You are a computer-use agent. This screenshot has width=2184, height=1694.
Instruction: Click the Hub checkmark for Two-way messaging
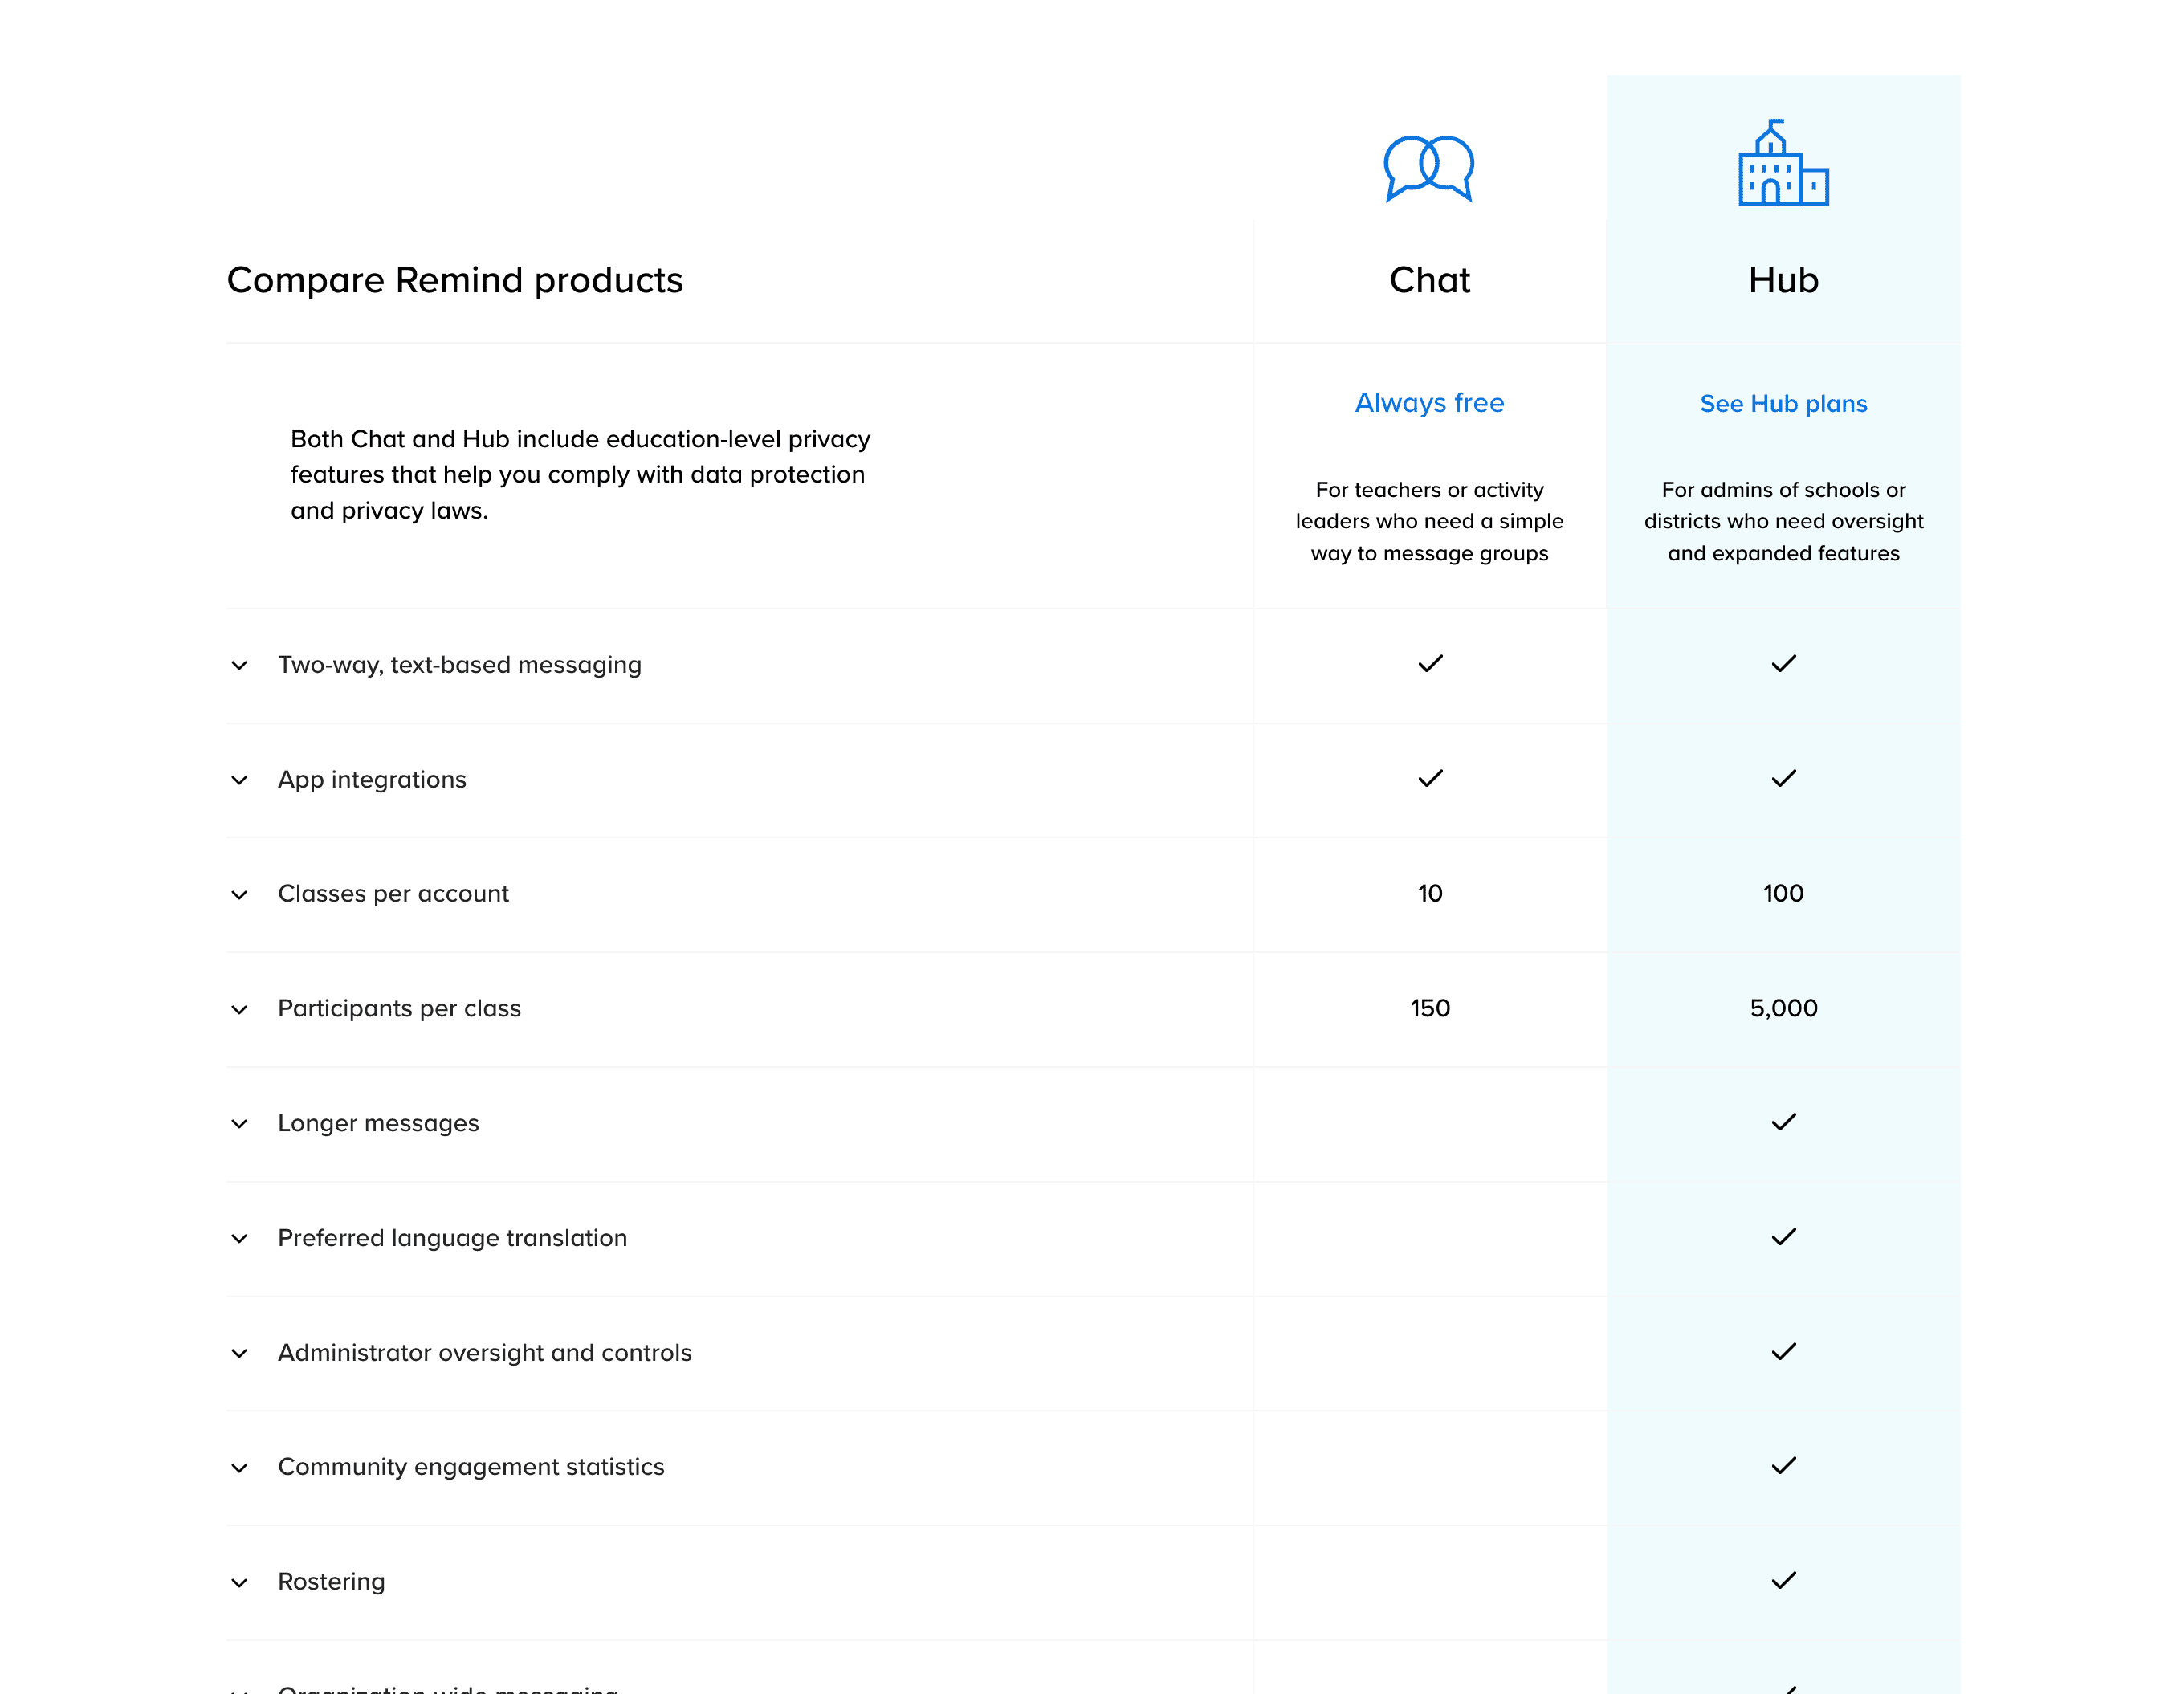click(x=1784, y=664)
